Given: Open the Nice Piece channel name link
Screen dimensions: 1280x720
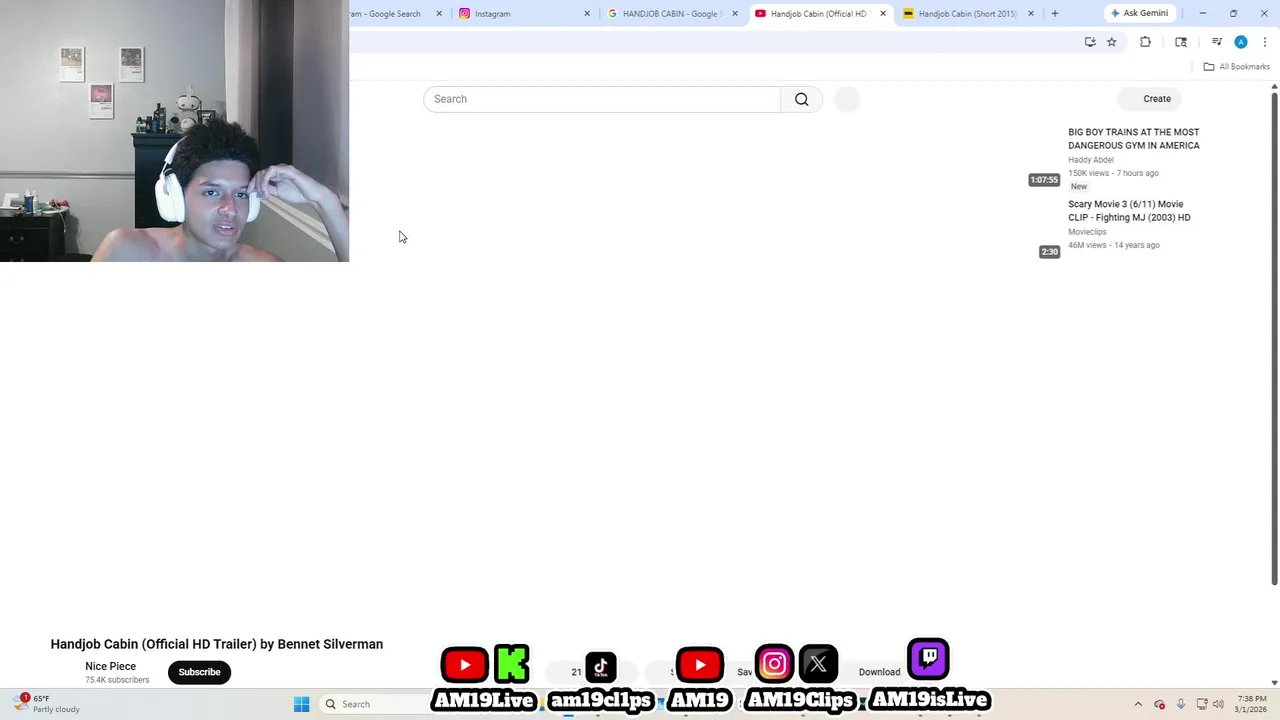Looking at the screenshot, I should [110, 666].
